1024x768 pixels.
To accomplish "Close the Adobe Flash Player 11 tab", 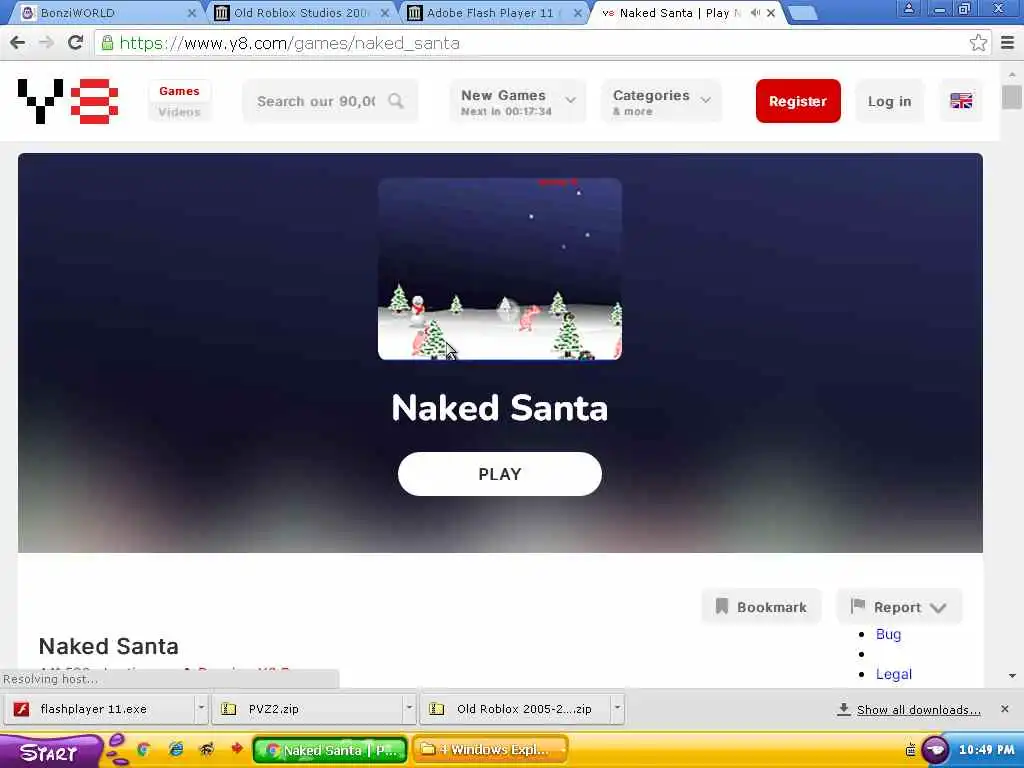I will coord(577,12).
